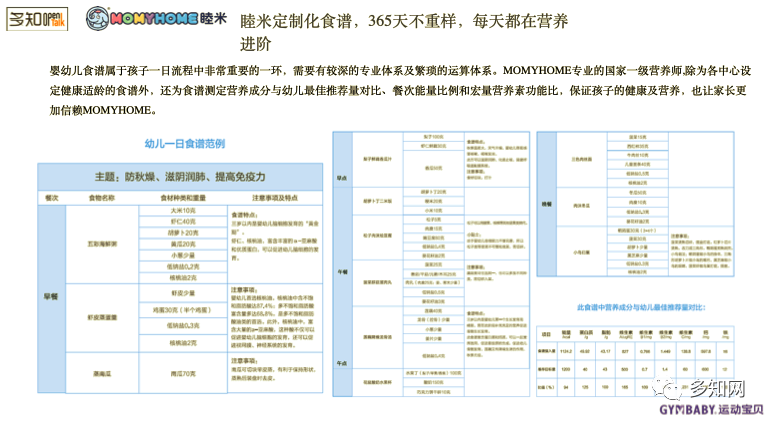Click the 低钠盐0.2克 ingredient cell
The width and height of the screenshot is (770, 422).
[x=183, y=267]
